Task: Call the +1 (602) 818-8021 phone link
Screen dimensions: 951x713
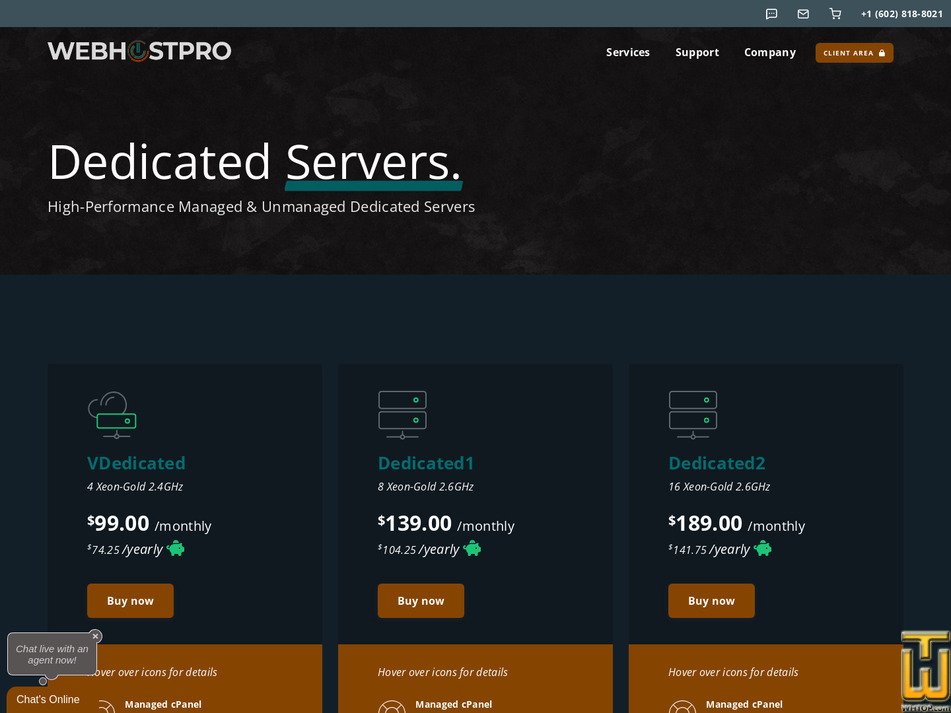Action: pos(901,13)
